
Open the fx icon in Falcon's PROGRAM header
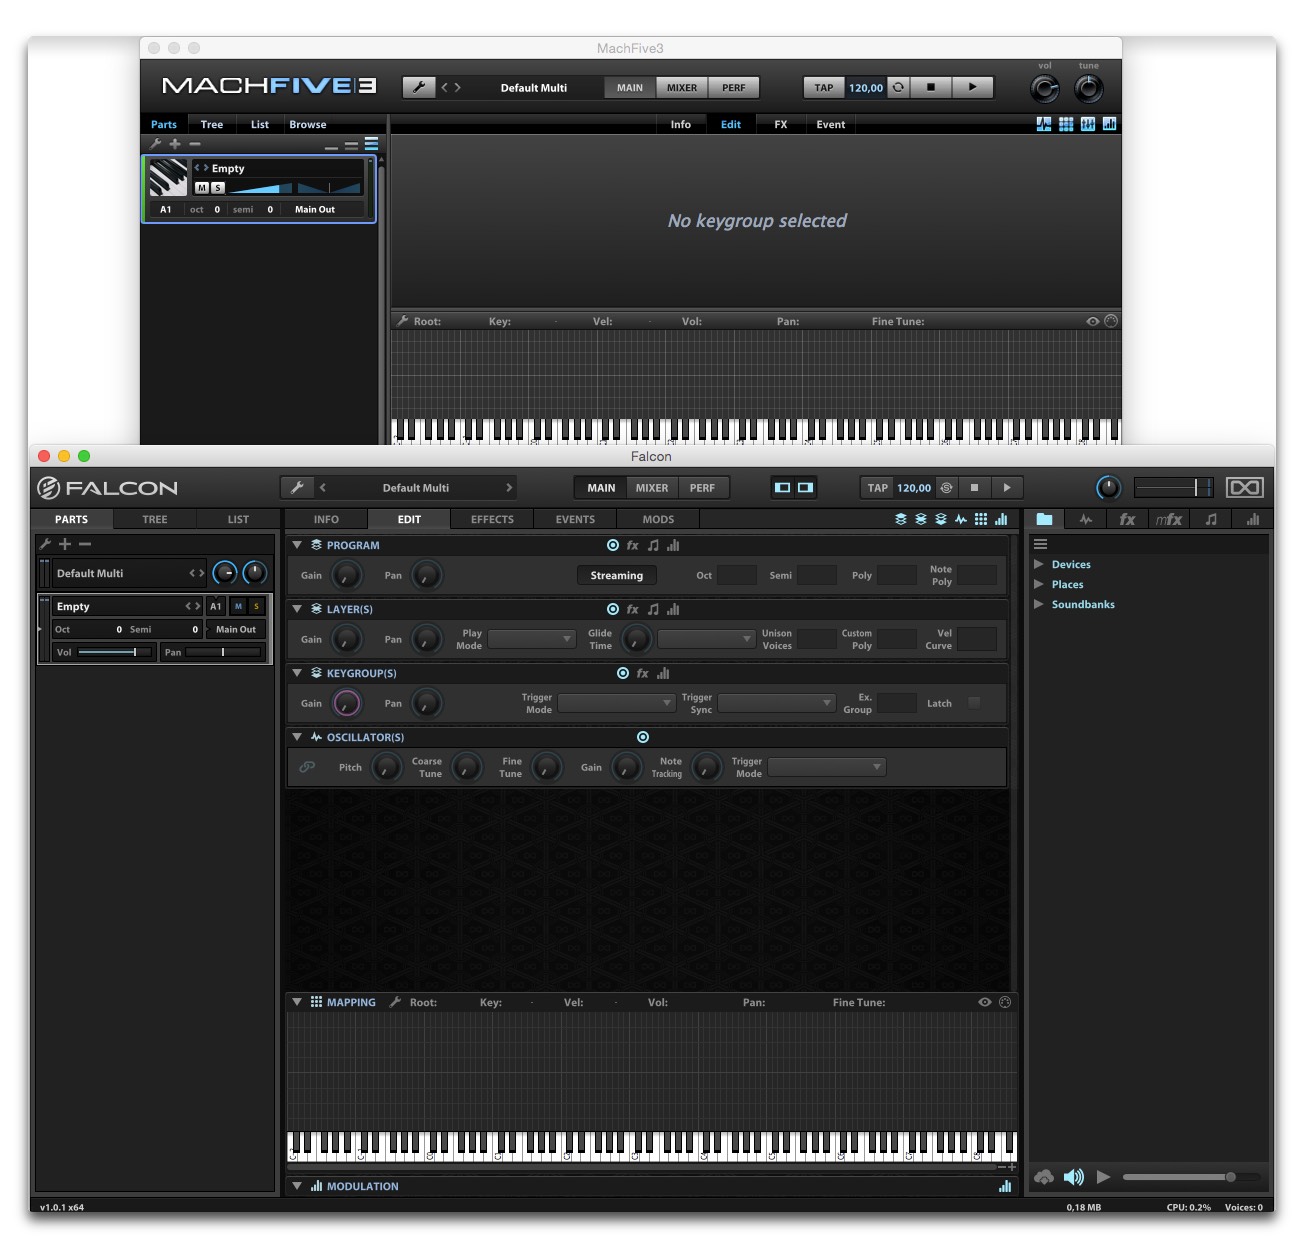pyautogui.click(x=633, y=545)
